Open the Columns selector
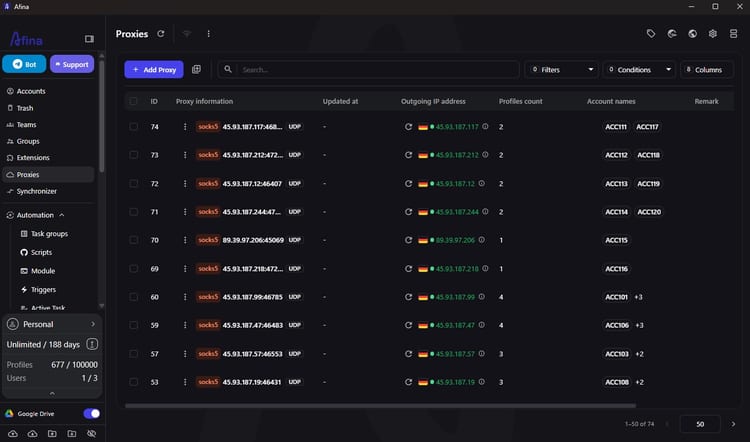Viewport: 750px width, 442px height. (x=706, y=69)
